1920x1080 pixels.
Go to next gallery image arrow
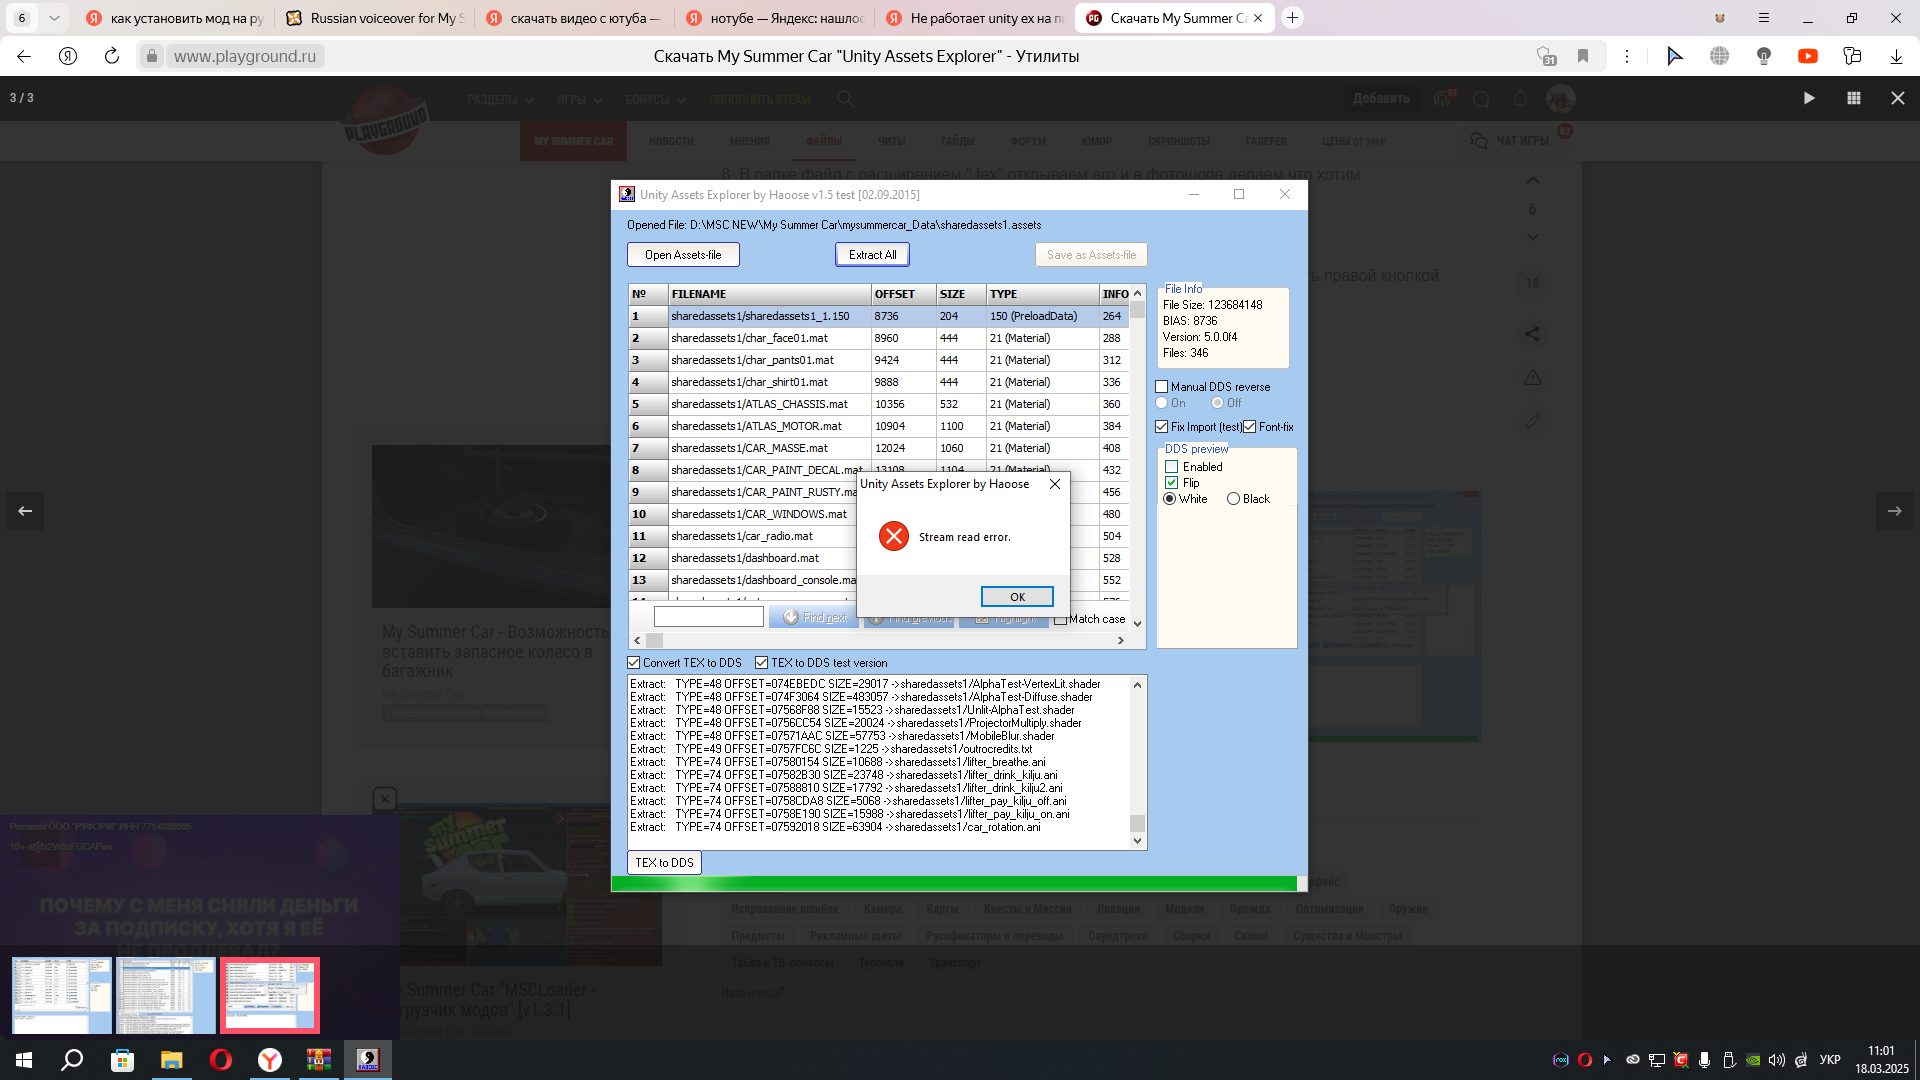point(1894,511)
